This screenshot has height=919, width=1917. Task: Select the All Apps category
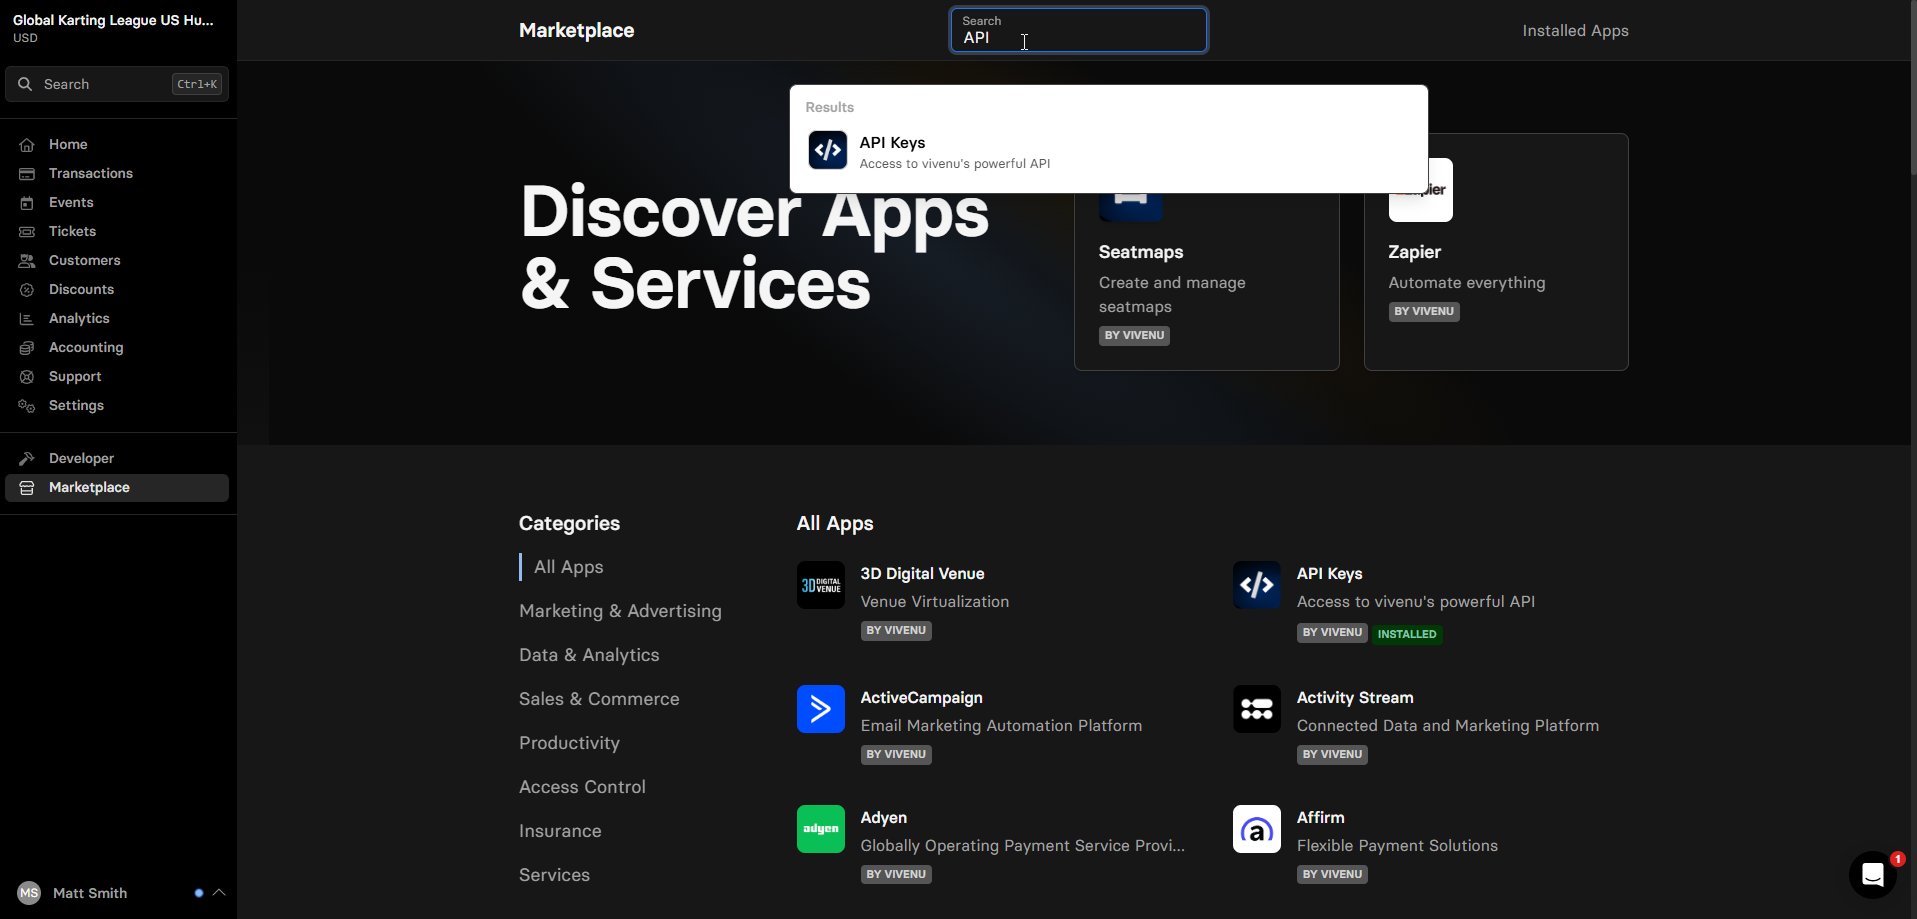coord(568,567)
